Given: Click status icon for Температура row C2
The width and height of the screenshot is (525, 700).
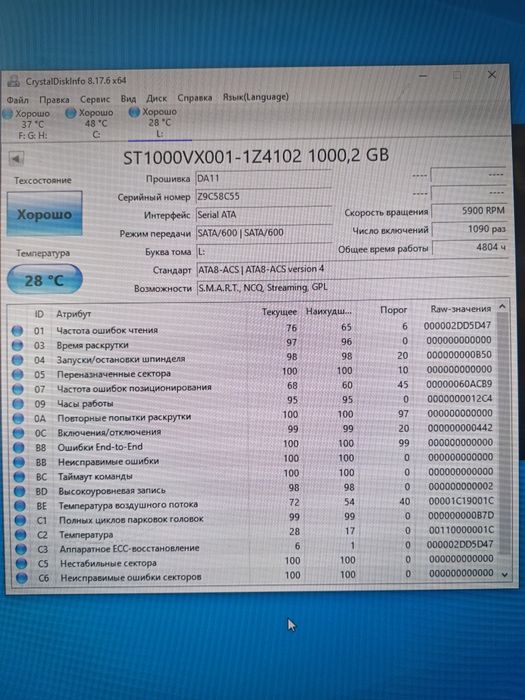Looking at the screenshot, I should point(21,535).
